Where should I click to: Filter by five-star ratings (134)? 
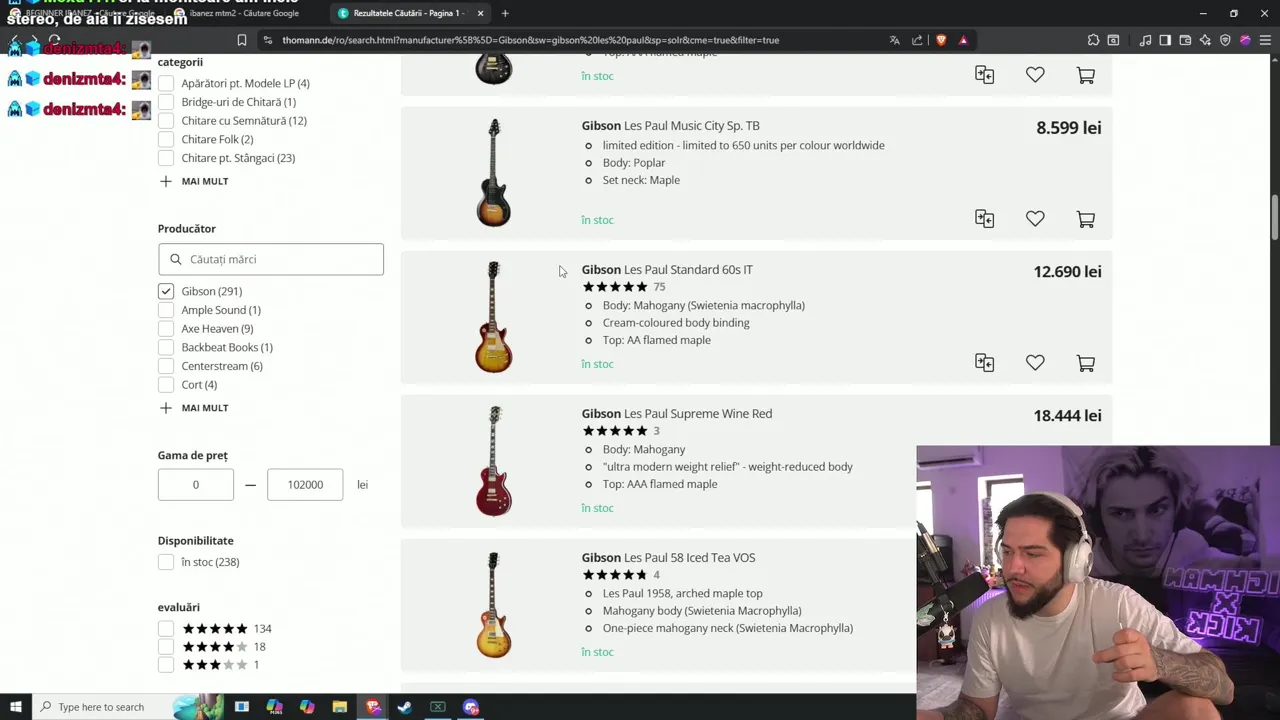(x=166, y=629)
